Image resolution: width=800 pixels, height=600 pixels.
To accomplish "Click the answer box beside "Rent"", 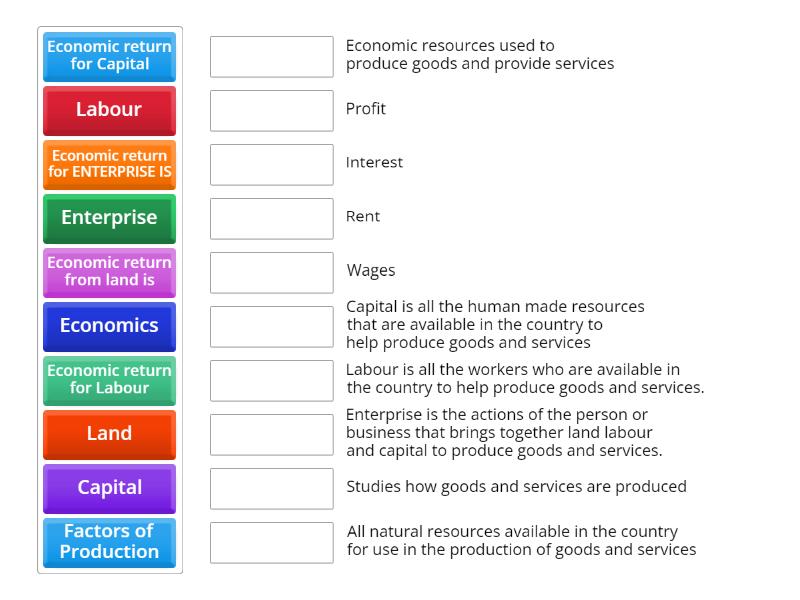I will pyautogui.click(x=271, y=218).
